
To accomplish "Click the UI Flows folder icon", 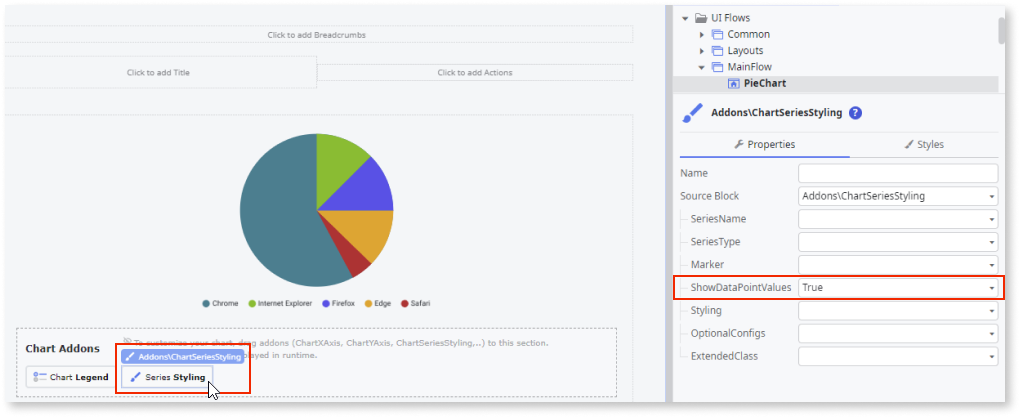I will [700, 18].
